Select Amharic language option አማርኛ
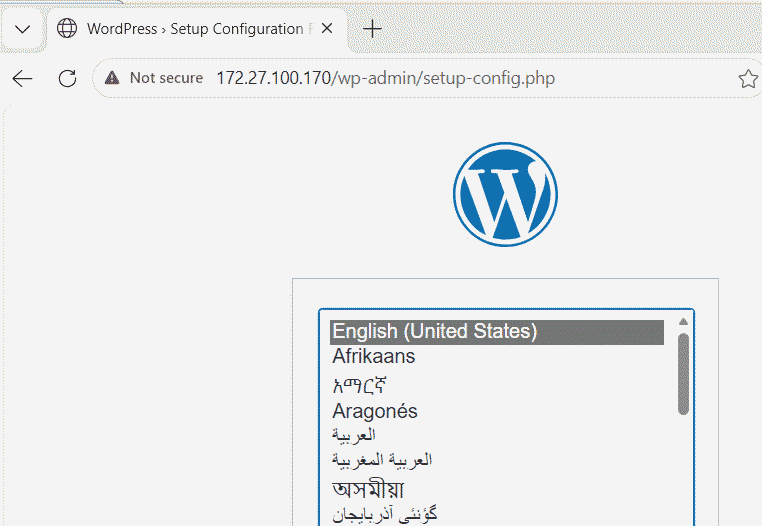Viewport: 762px width, 526px height. tap(497, 386)
